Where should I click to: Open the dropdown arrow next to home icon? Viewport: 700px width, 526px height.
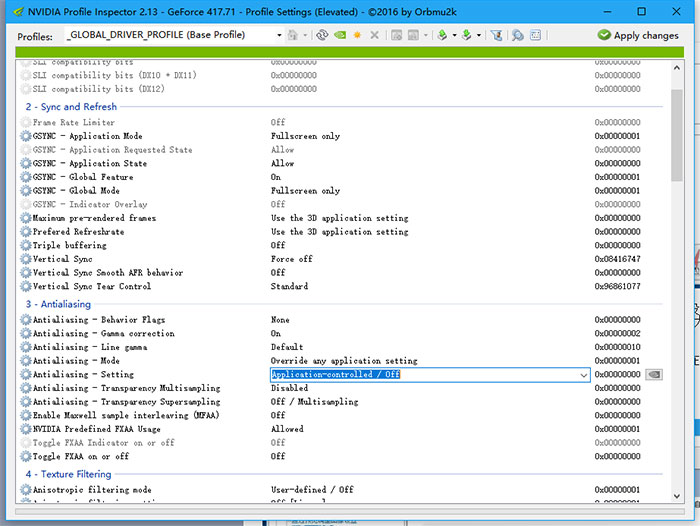tap(305, 35)
